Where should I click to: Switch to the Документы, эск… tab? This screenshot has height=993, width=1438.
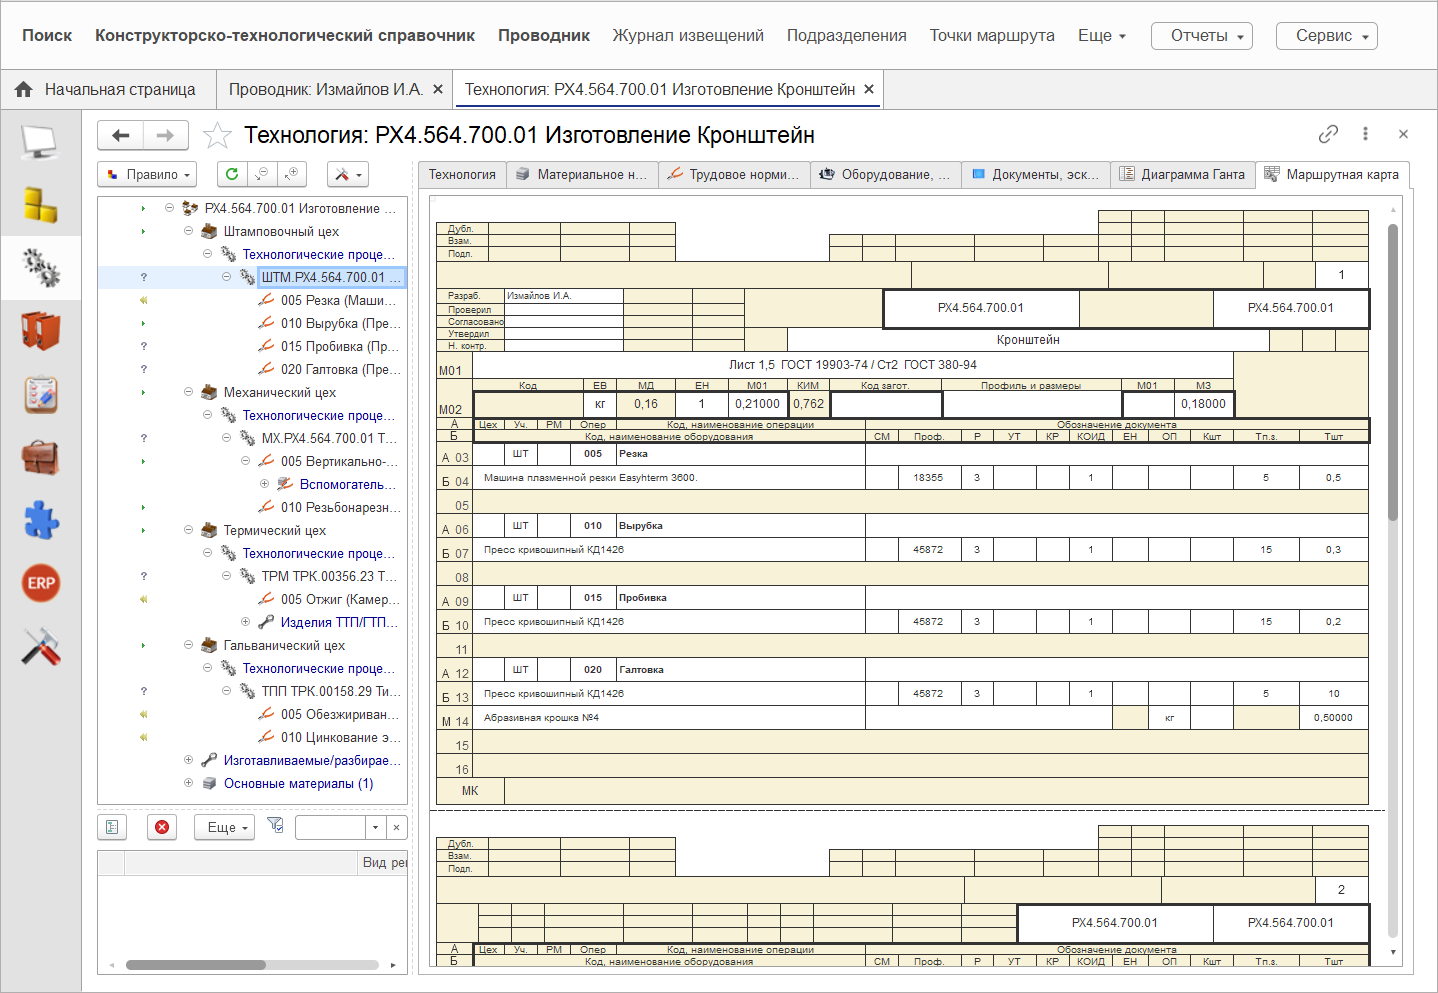point(1036,174)
